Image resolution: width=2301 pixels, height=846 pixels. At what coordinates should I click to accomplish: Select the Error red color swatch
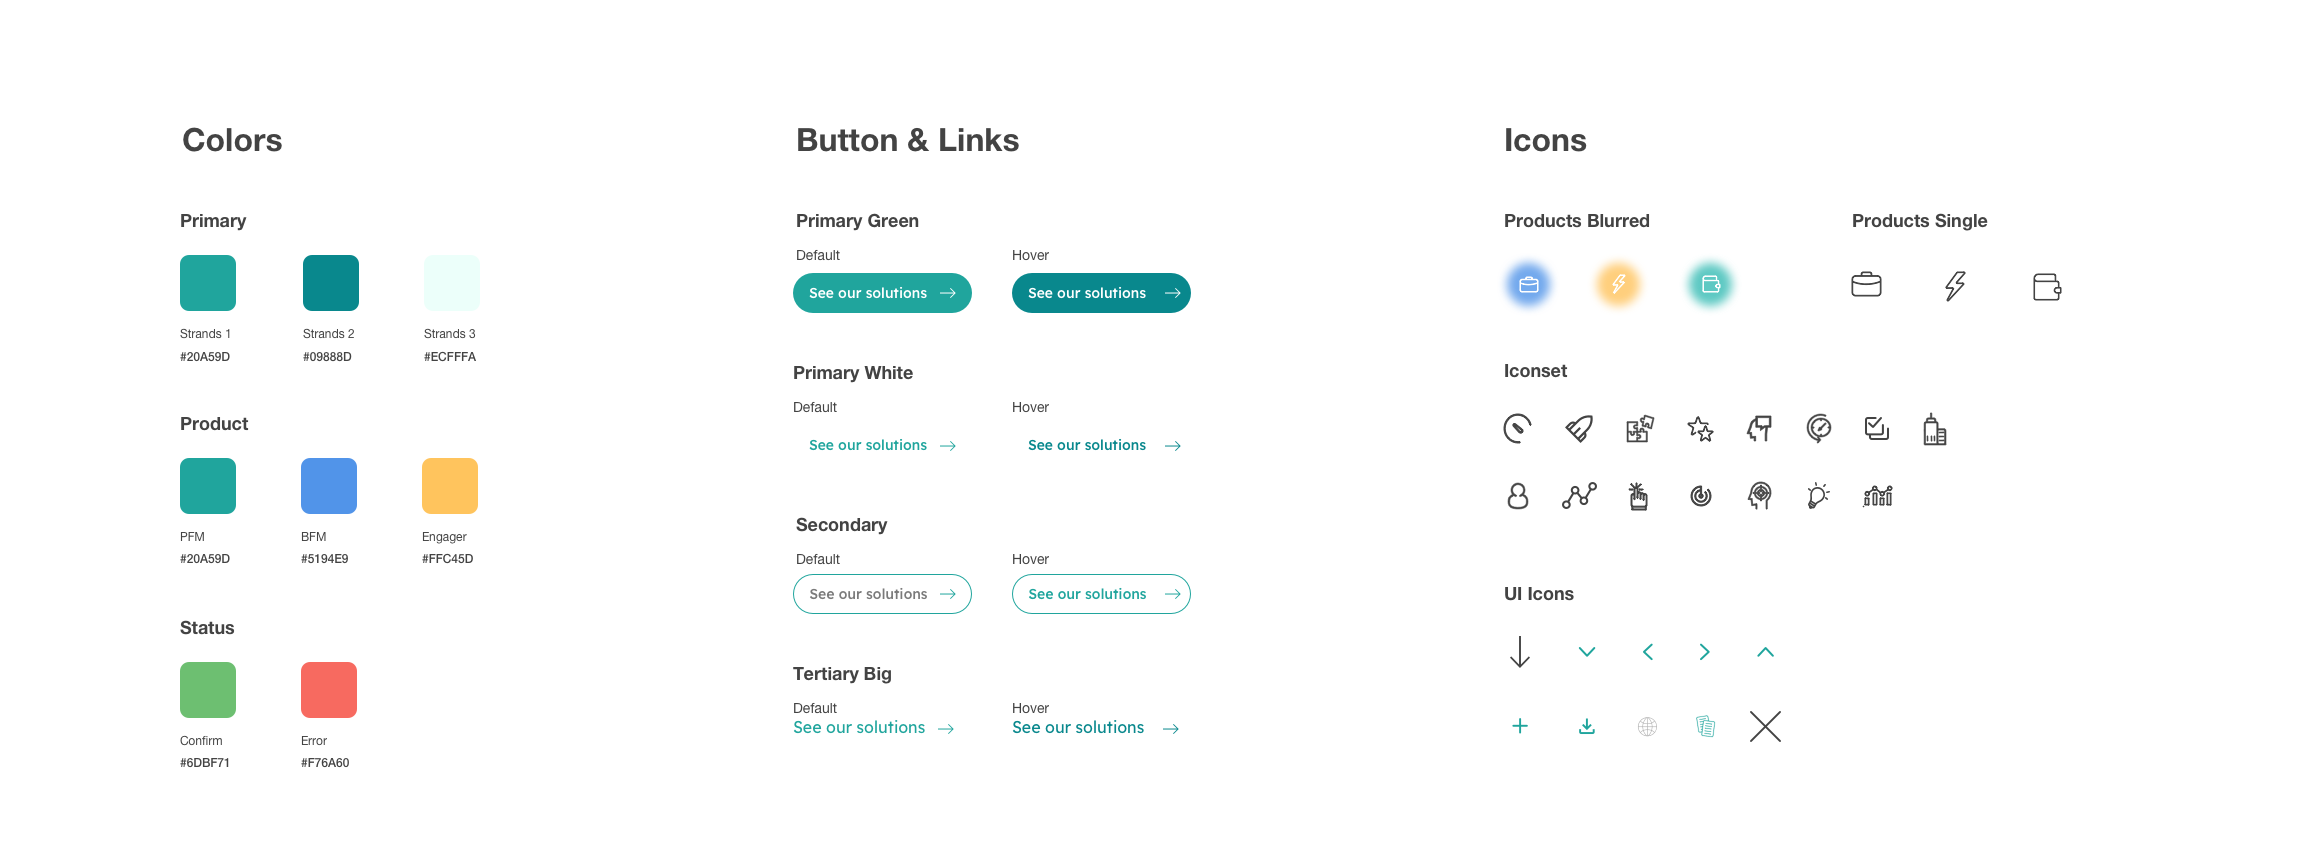click(329, 690)
